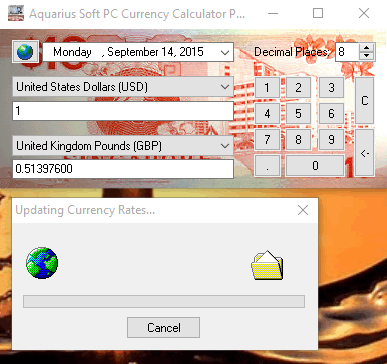Click the USD amount field showing 1

coord(123,111)
